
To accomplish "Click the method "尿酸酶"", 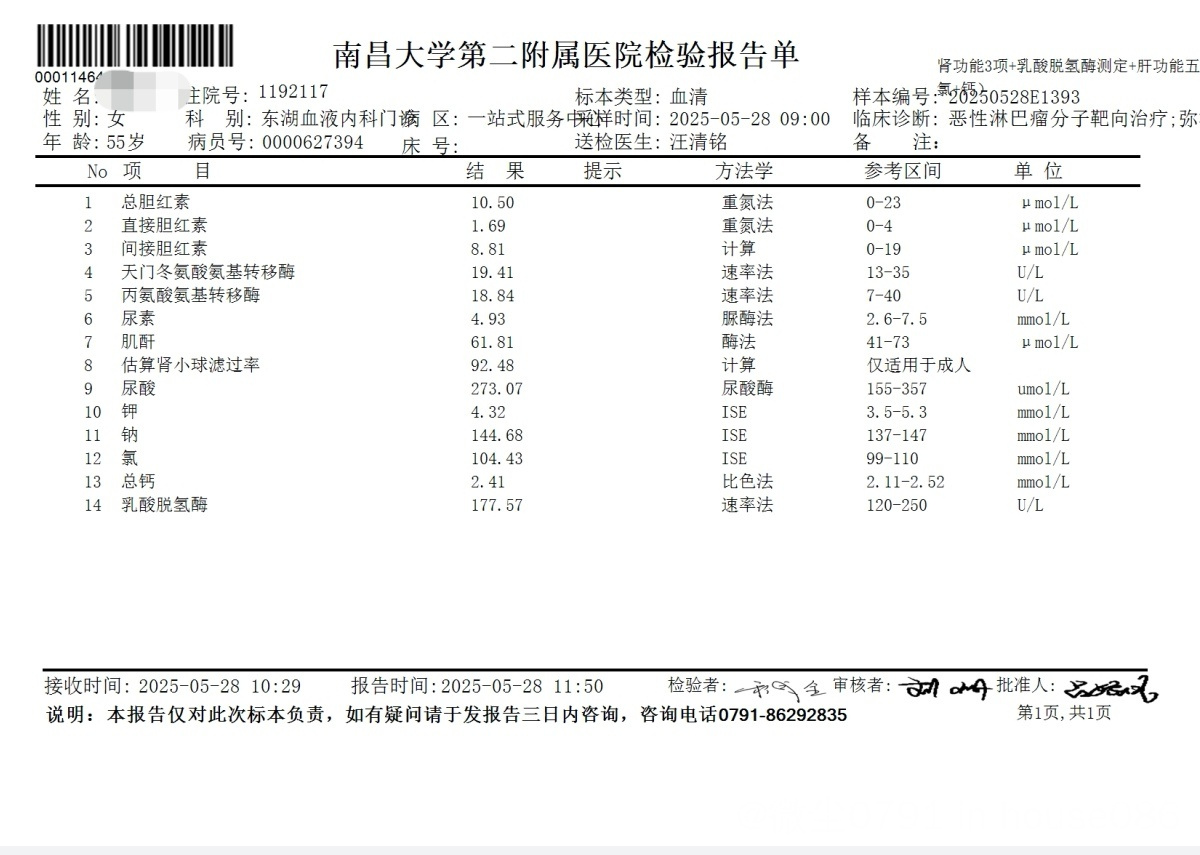I will 747,388.
